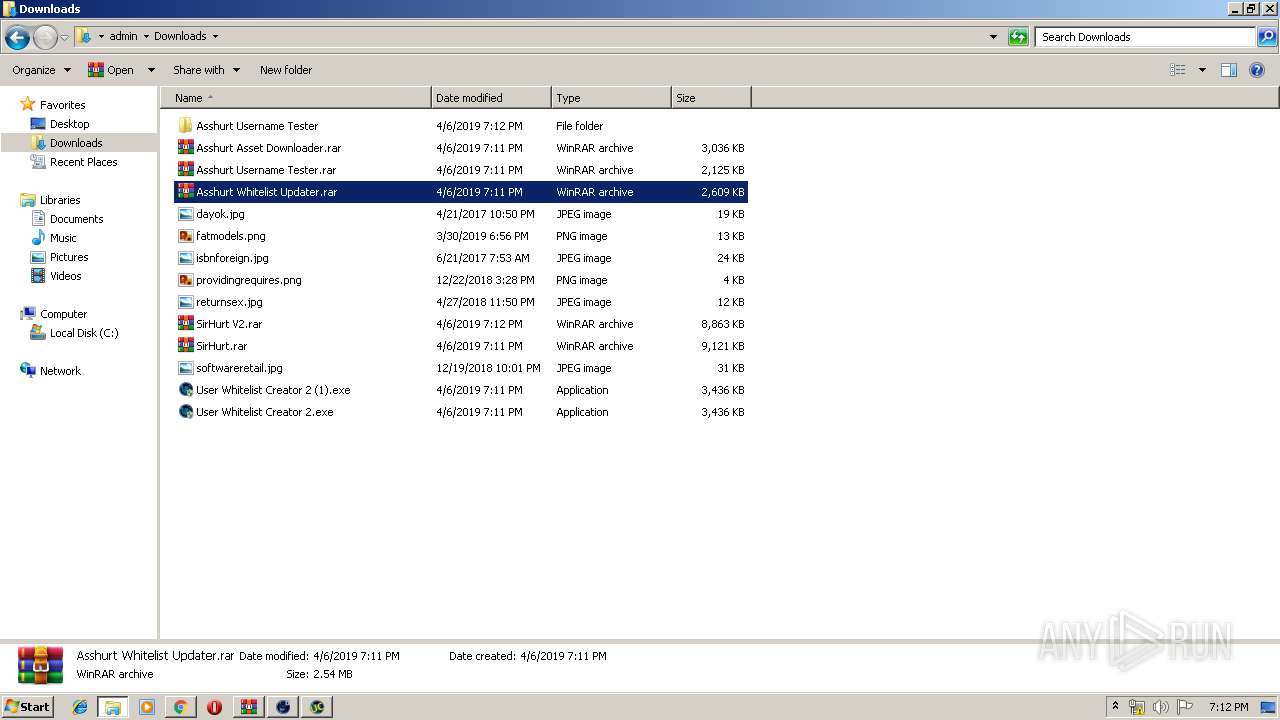The width and height of the screenshot is (1280, 720).
Task: Toggle the preview pane
Action: [1229, 70]
